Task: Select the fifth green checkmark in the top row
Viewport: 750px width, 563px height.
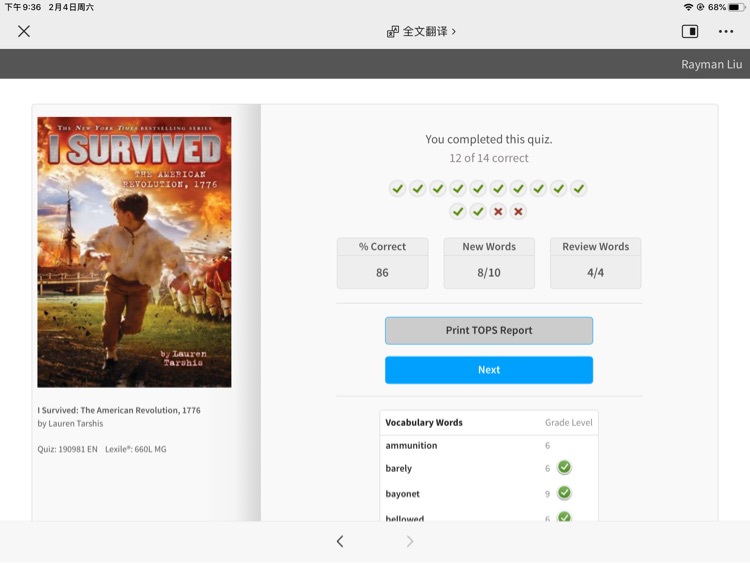Action: click(x=478, y=189)
